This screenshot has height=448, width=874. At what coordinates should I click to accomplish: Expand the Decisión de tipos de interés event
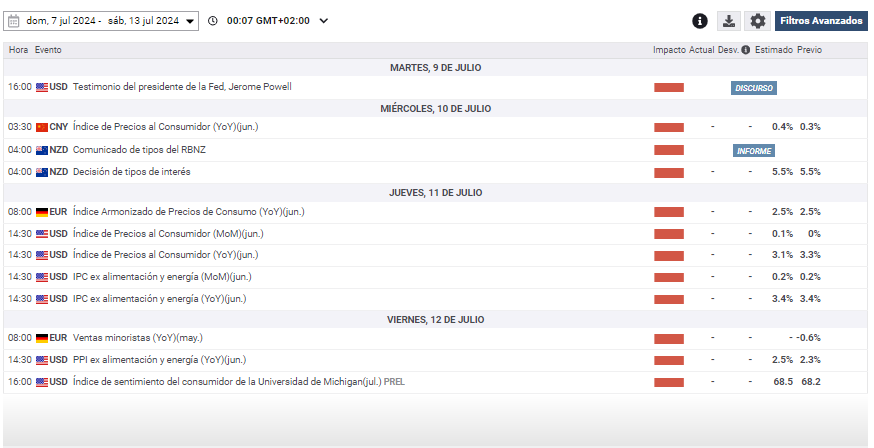[x=131, y=172]
